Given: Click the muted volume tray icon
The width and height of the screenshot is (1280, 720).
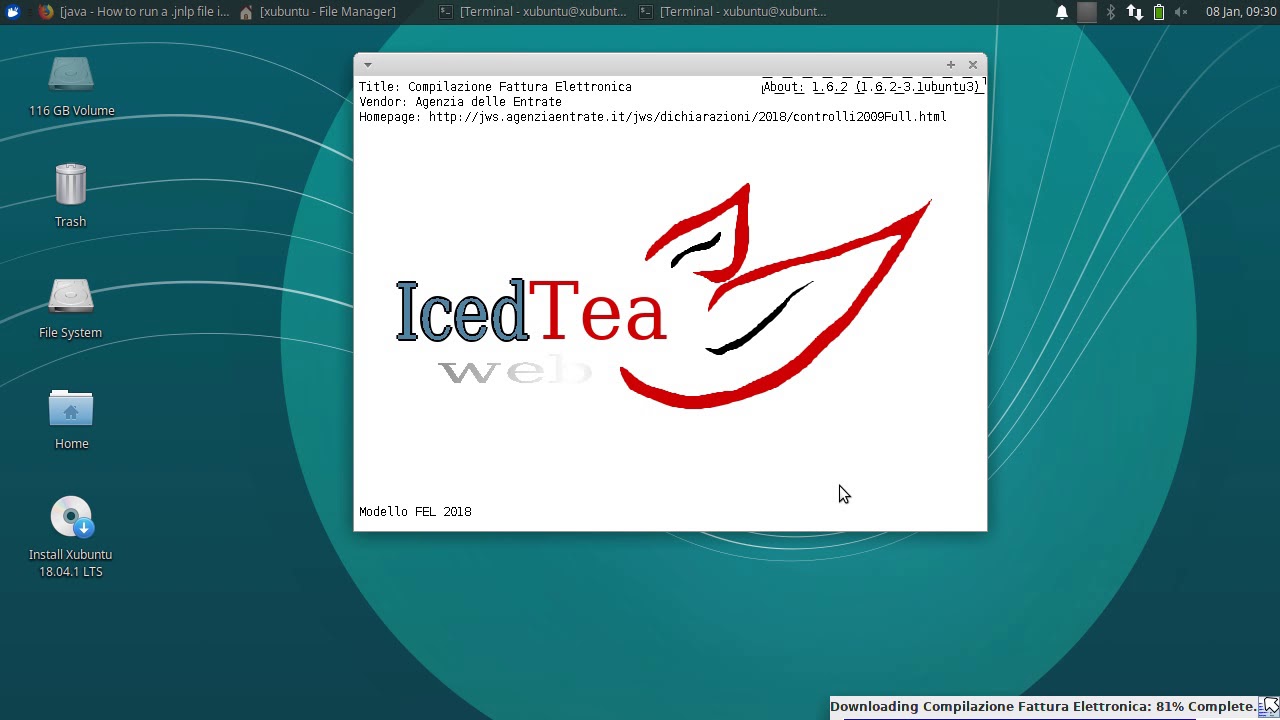Looking at the screenshot, I should tap(1181, 12).
